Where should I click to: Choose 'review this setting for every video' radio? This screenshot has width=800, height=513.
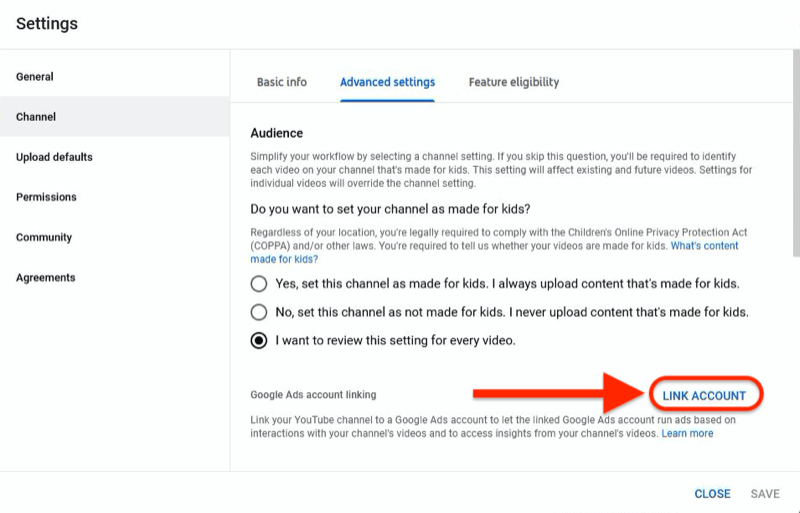pyautogui.click(x=259, y=340)
